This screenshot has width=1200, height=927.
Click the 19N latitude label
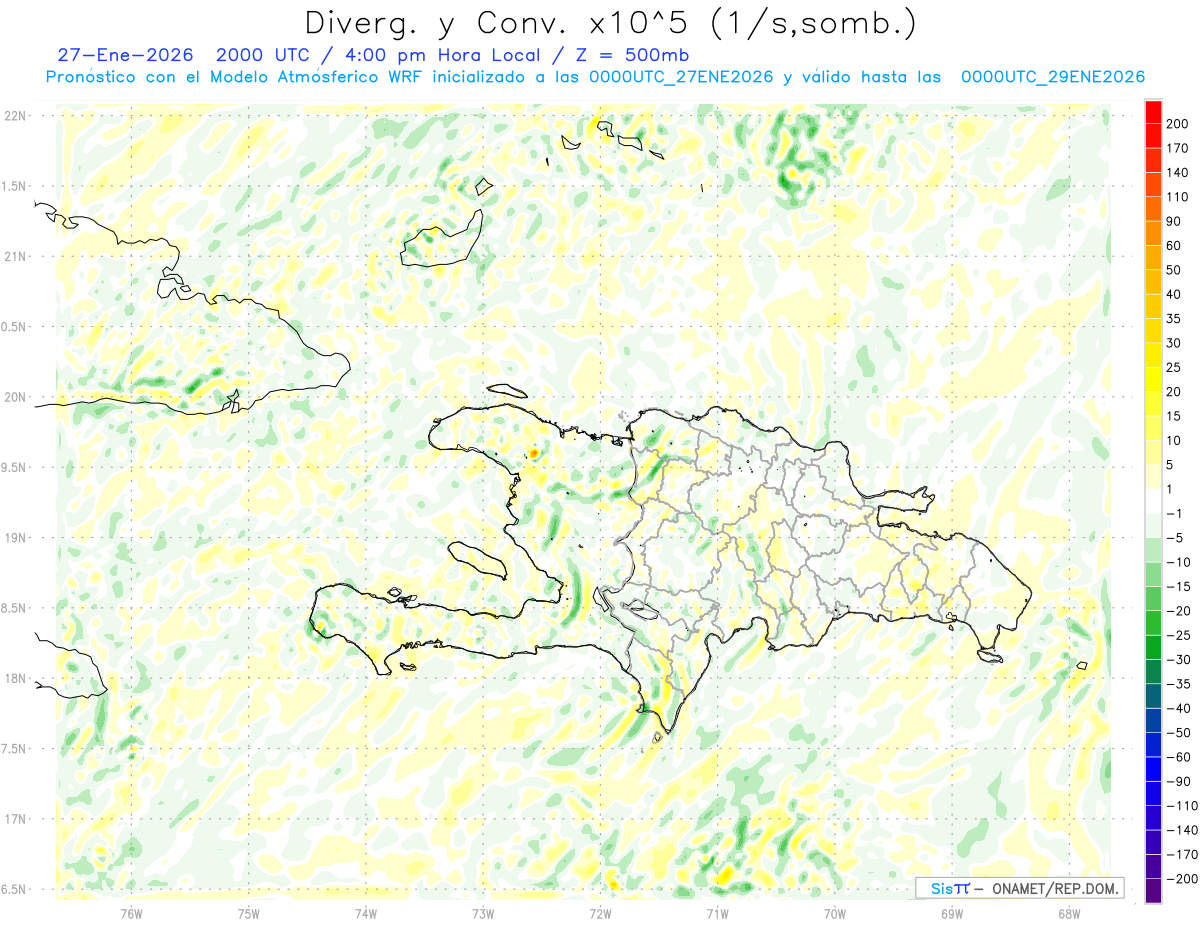15,538
